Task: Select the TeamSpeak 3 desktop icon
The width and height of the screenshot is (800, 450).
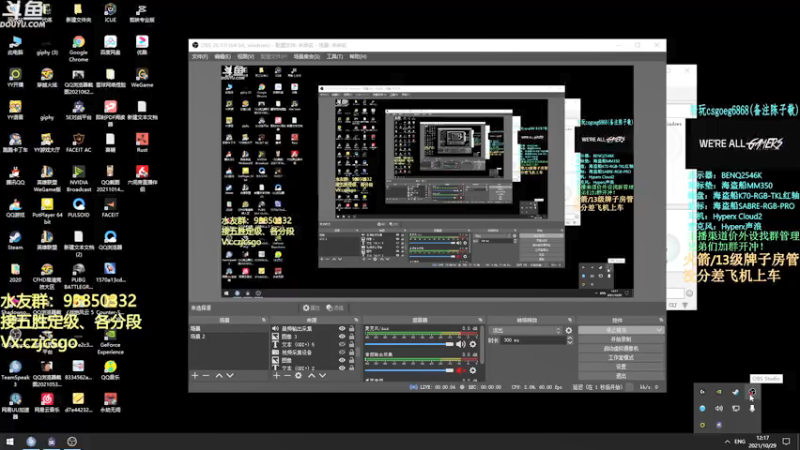Action: [15, 373]
